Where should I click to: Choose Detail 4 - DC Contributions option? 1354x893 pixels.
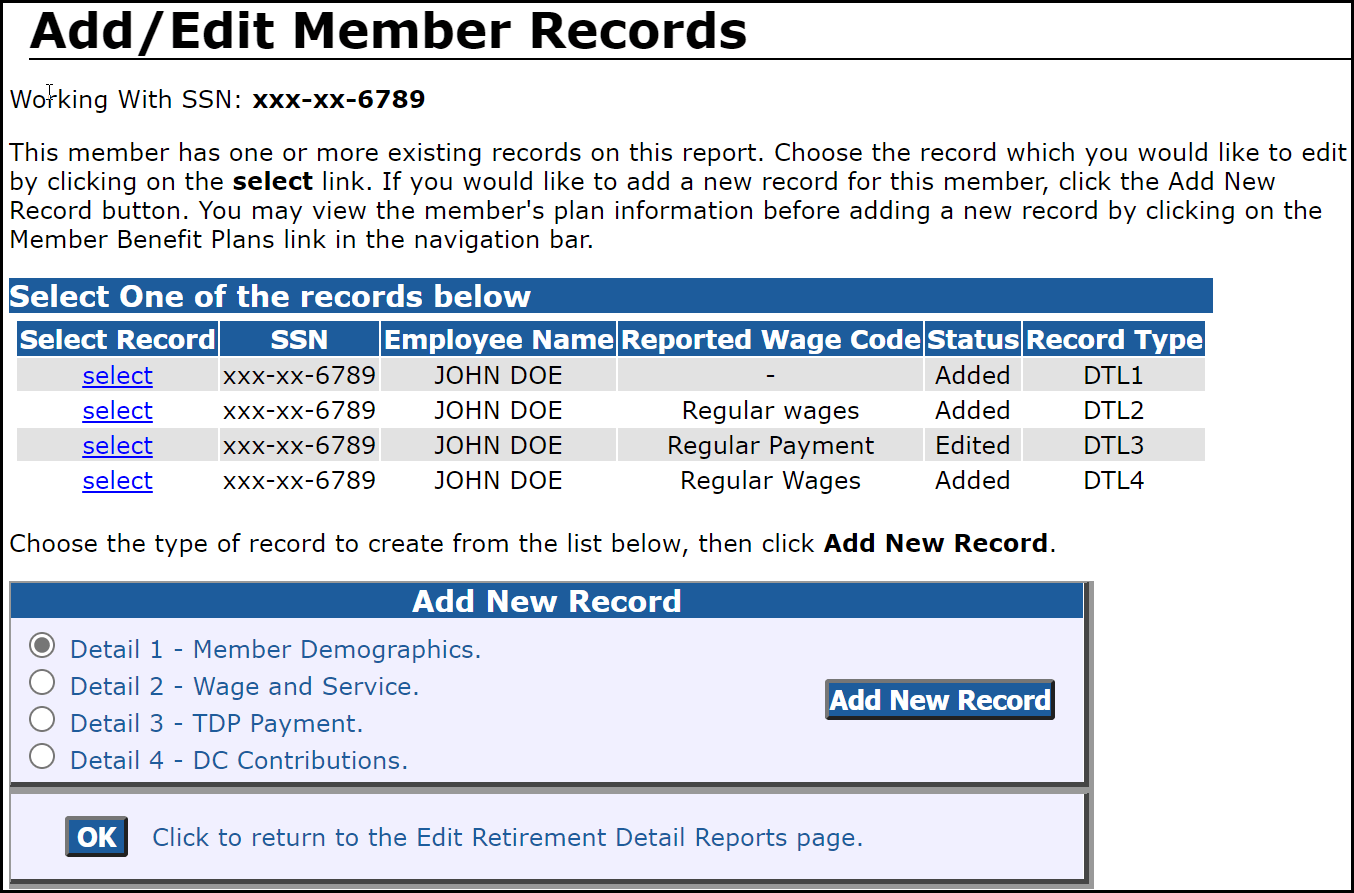(x=42, y=756)
